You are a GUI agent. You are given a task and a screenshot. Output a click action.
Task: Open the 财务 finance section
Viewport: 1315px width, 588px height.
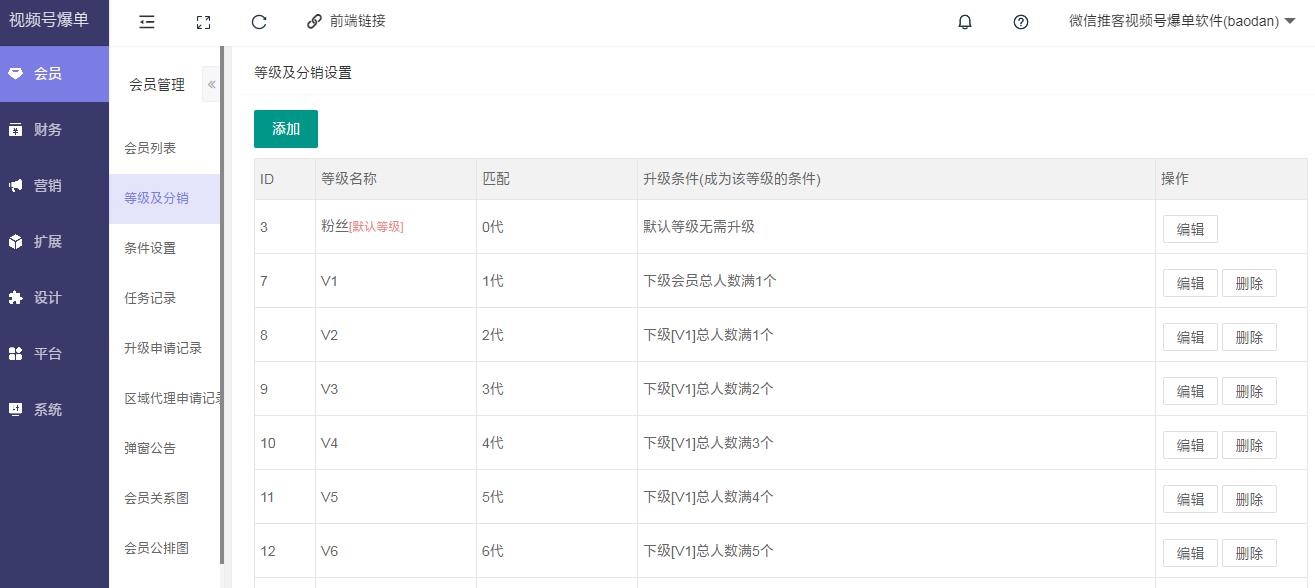click(48, 130)
